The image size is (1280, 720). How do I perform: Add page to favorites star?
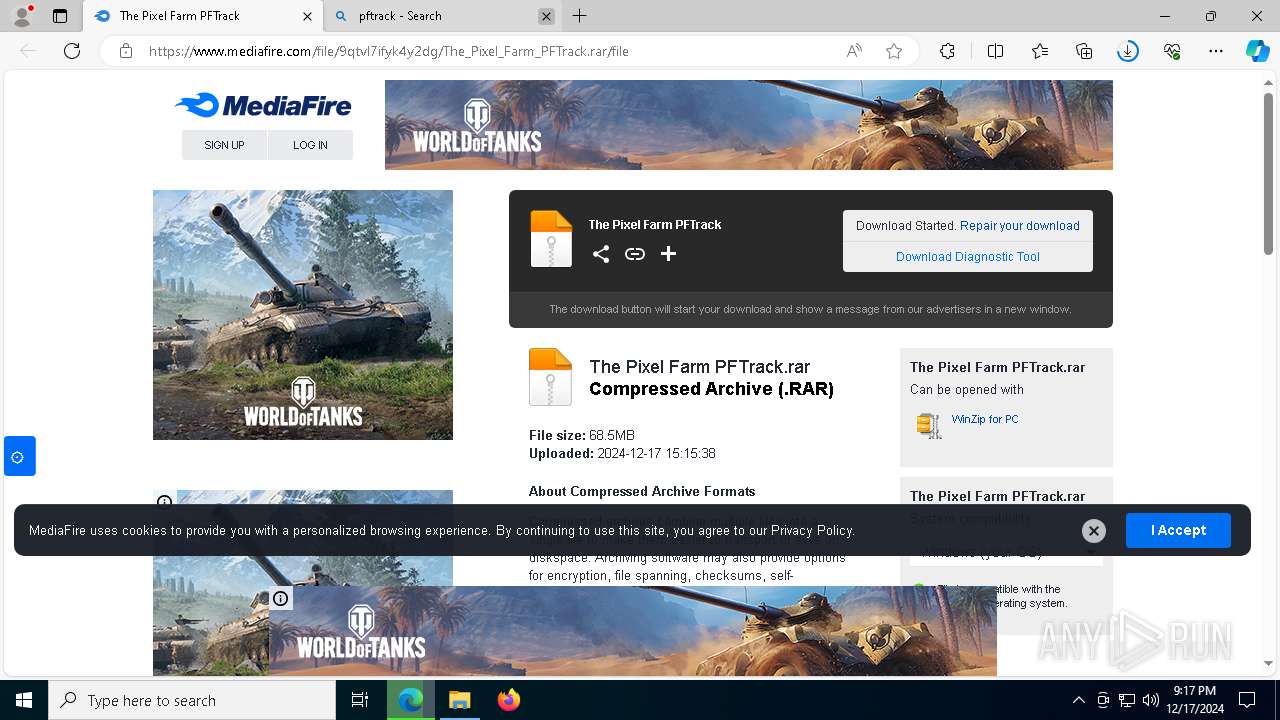click(894, 51)
